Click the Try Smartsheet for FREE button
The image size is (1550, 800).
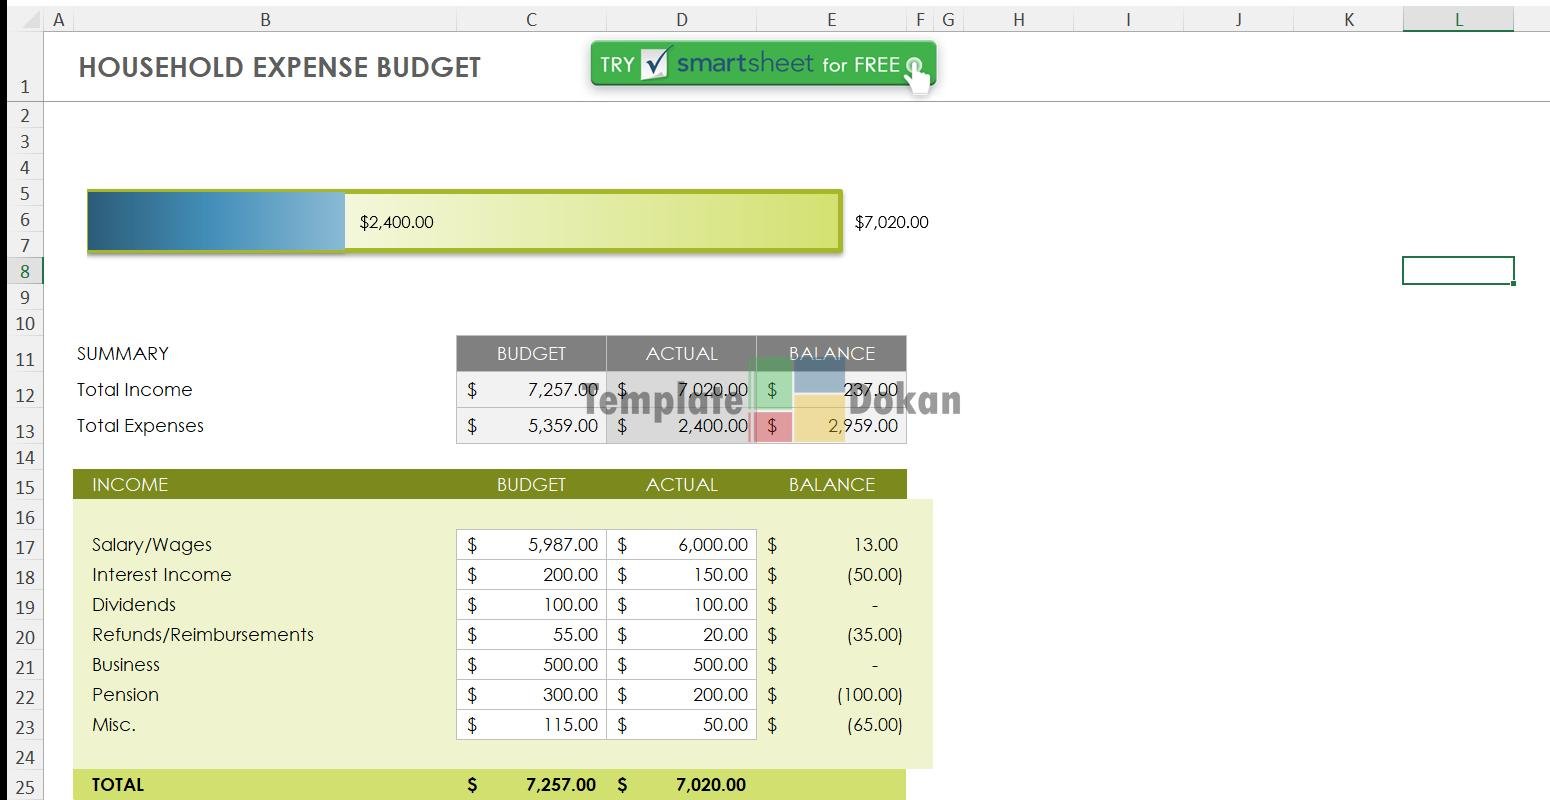[x=762, y=64]
